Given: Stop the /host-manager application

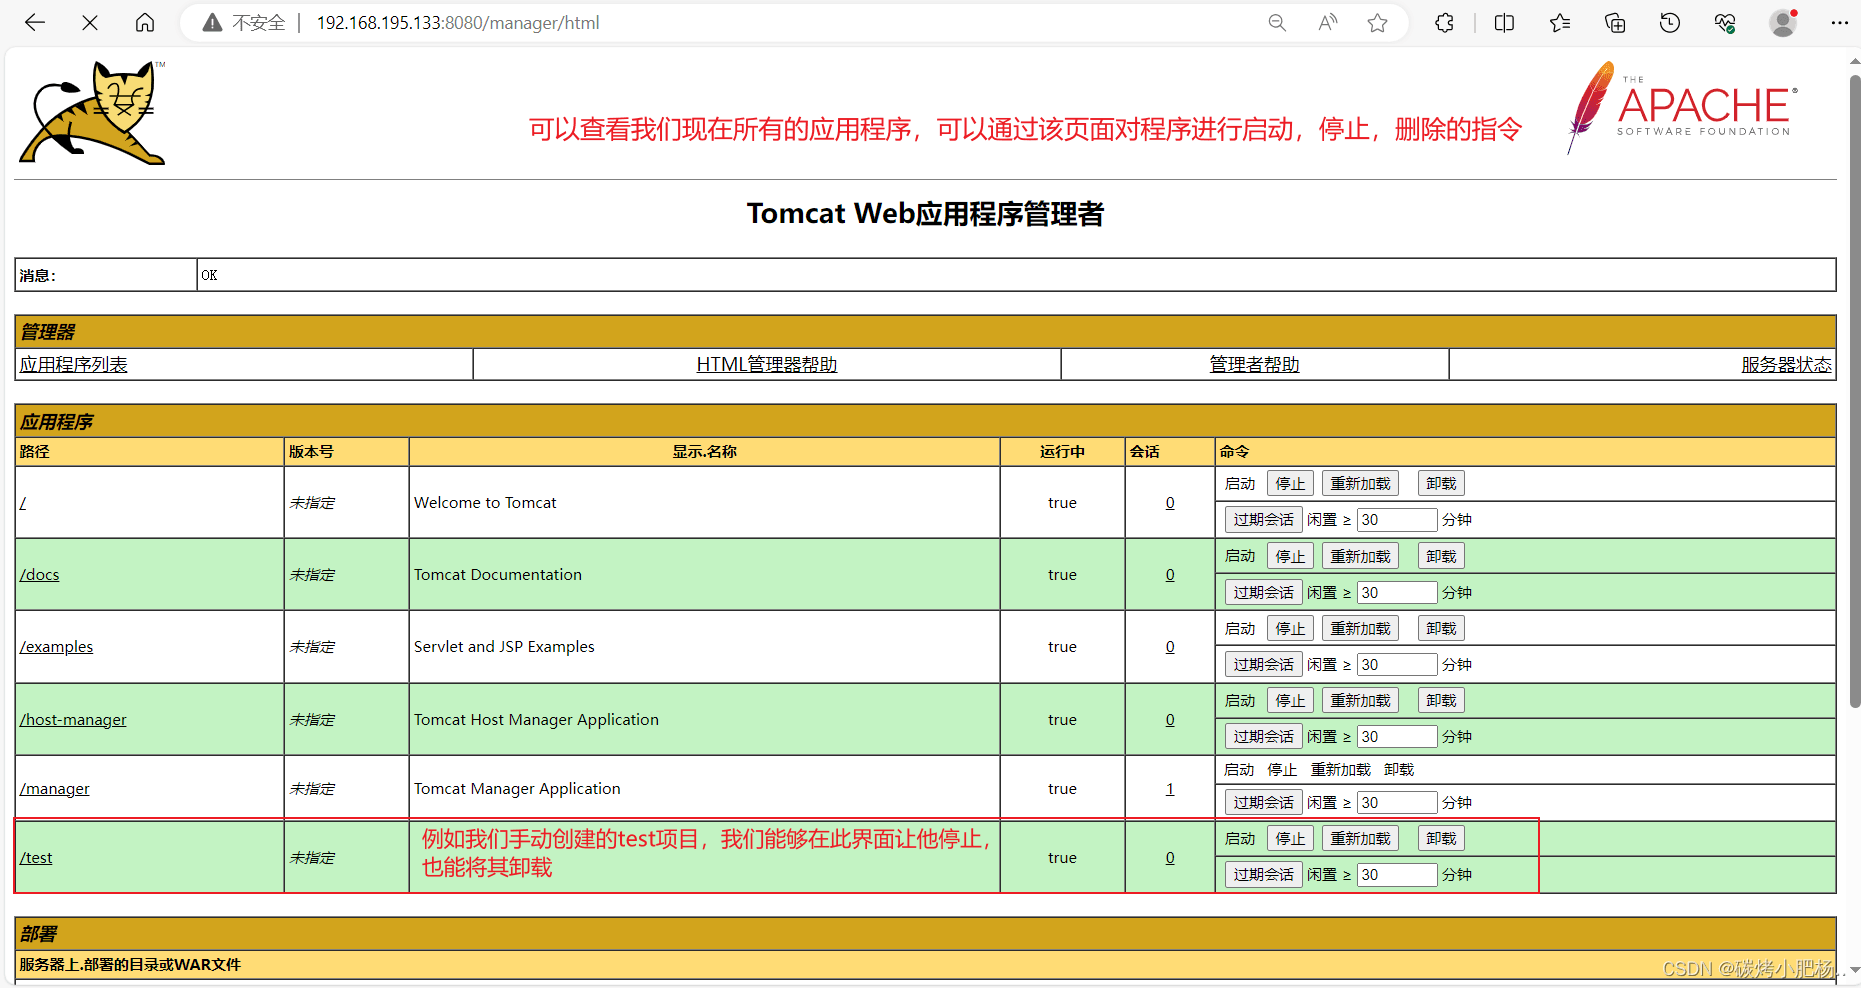Looking at the screenshot, I should tap(1290, 701).
